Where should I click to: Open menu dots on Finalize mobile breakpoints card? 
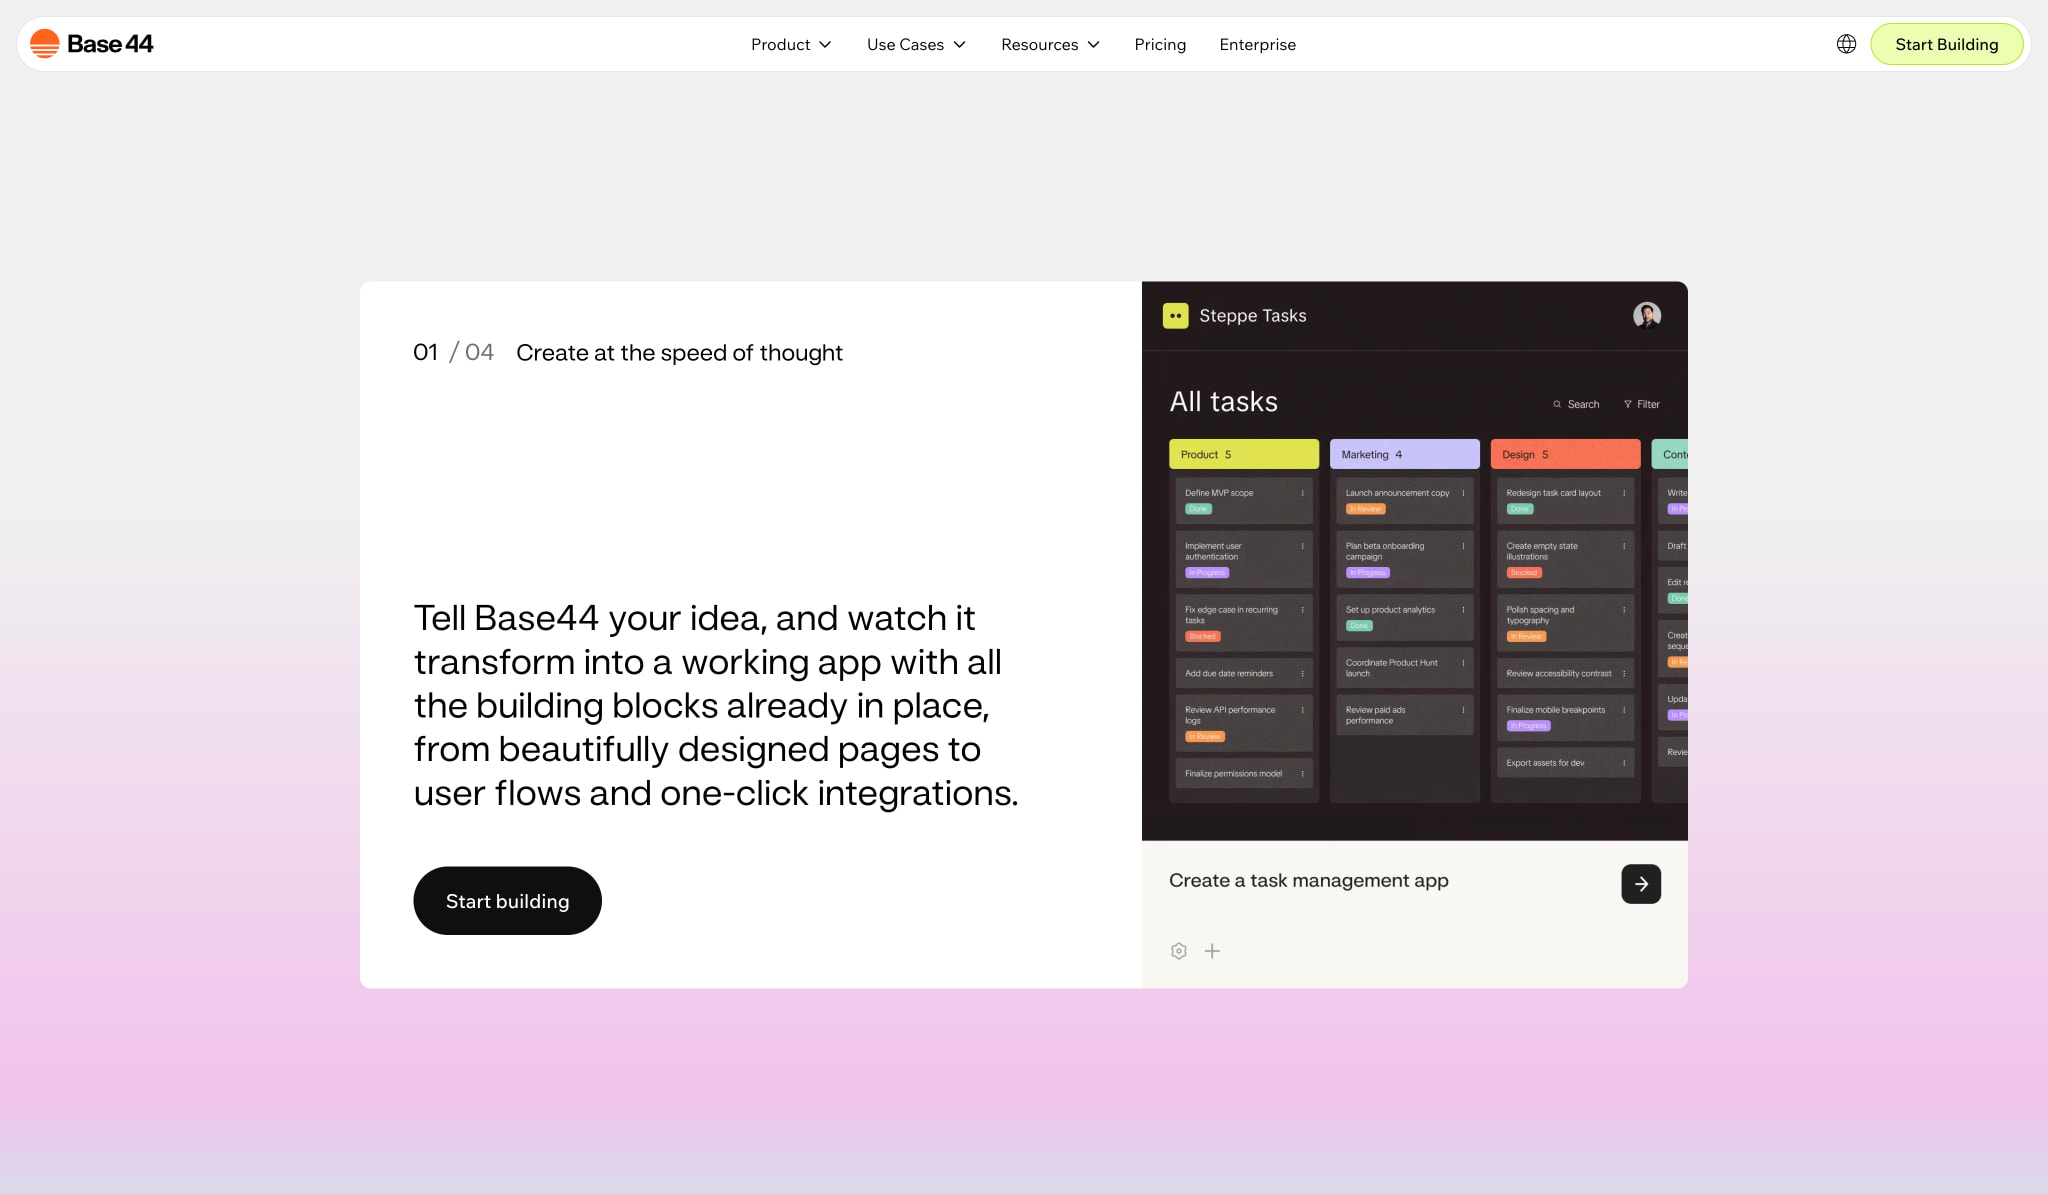pos(1624,710)
